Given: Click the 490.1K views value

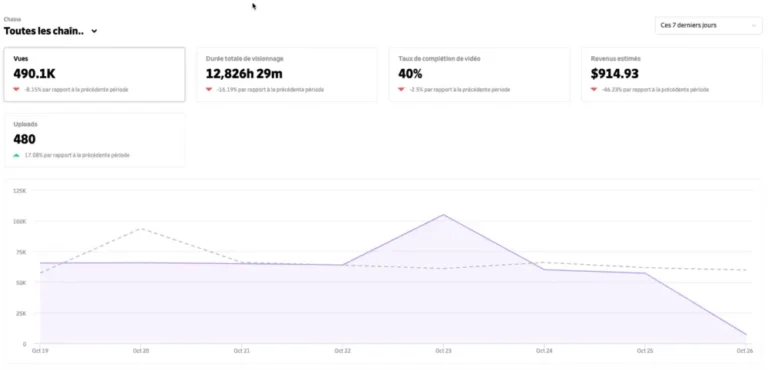Looking at the screenshot, I should tap(34, 74).
